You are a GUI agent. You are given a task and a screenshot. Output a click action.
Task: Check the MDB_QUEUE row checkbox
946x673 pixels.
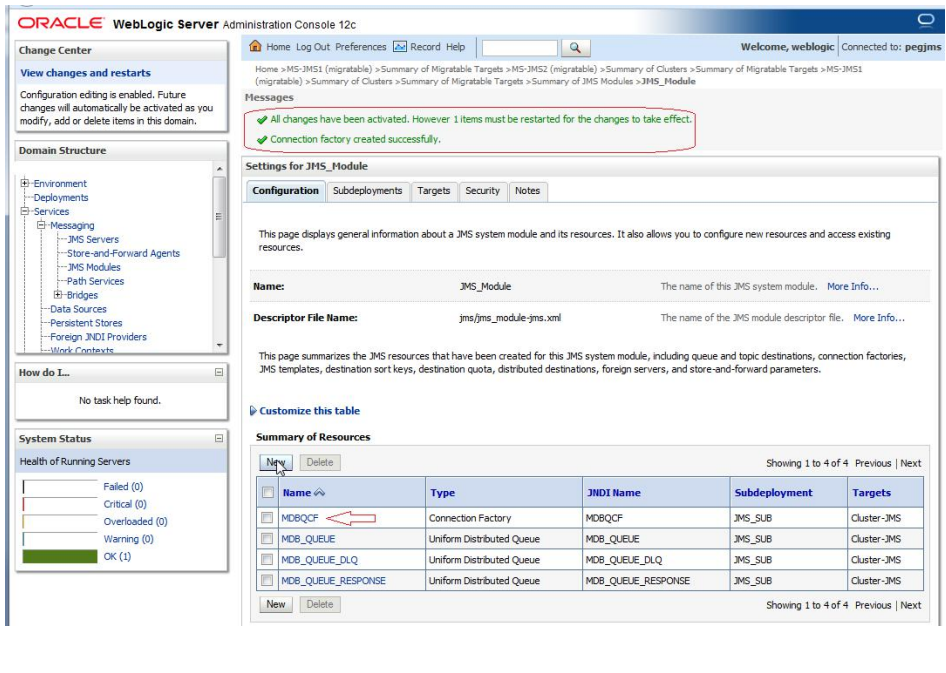(267, 539)
